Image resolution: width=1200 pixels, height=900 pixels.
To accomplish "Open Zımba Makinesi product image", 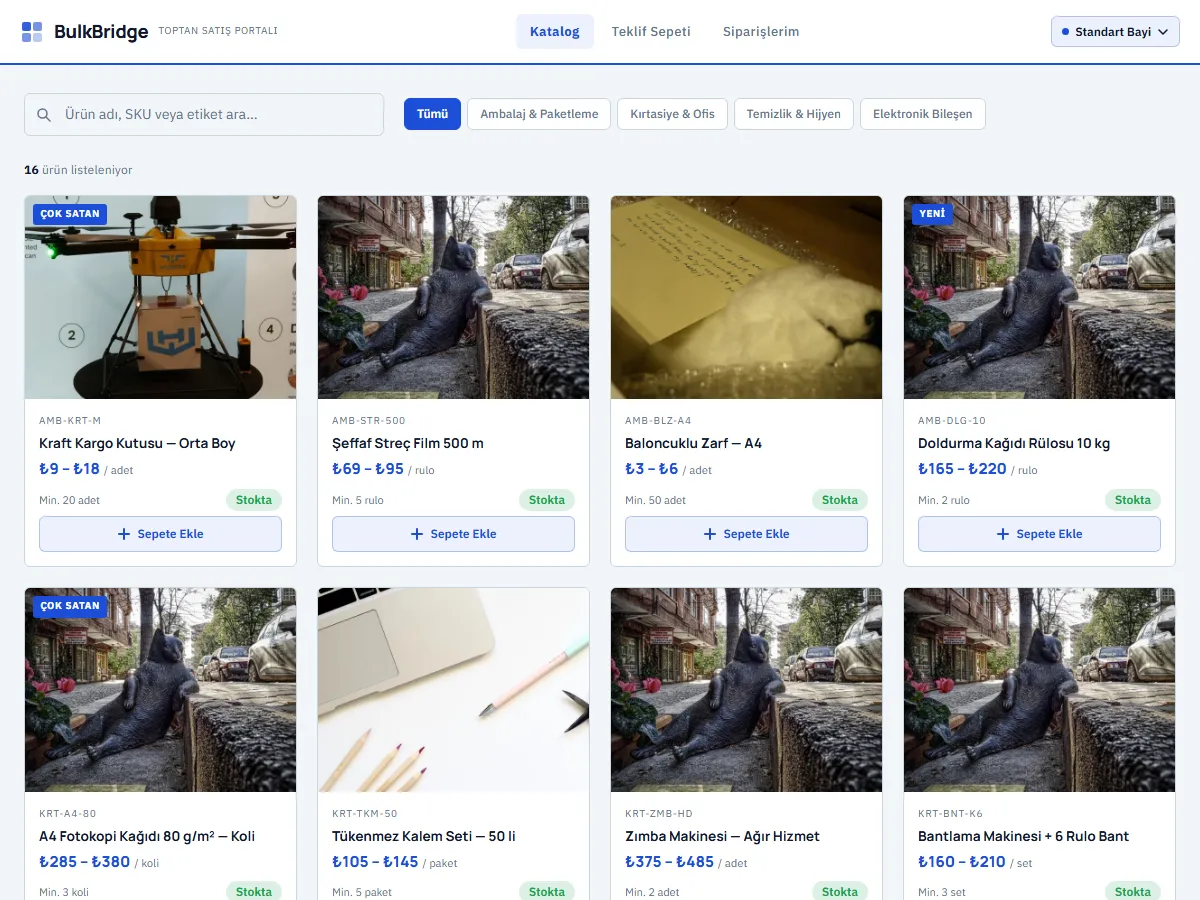I will (x=746, y=690).
